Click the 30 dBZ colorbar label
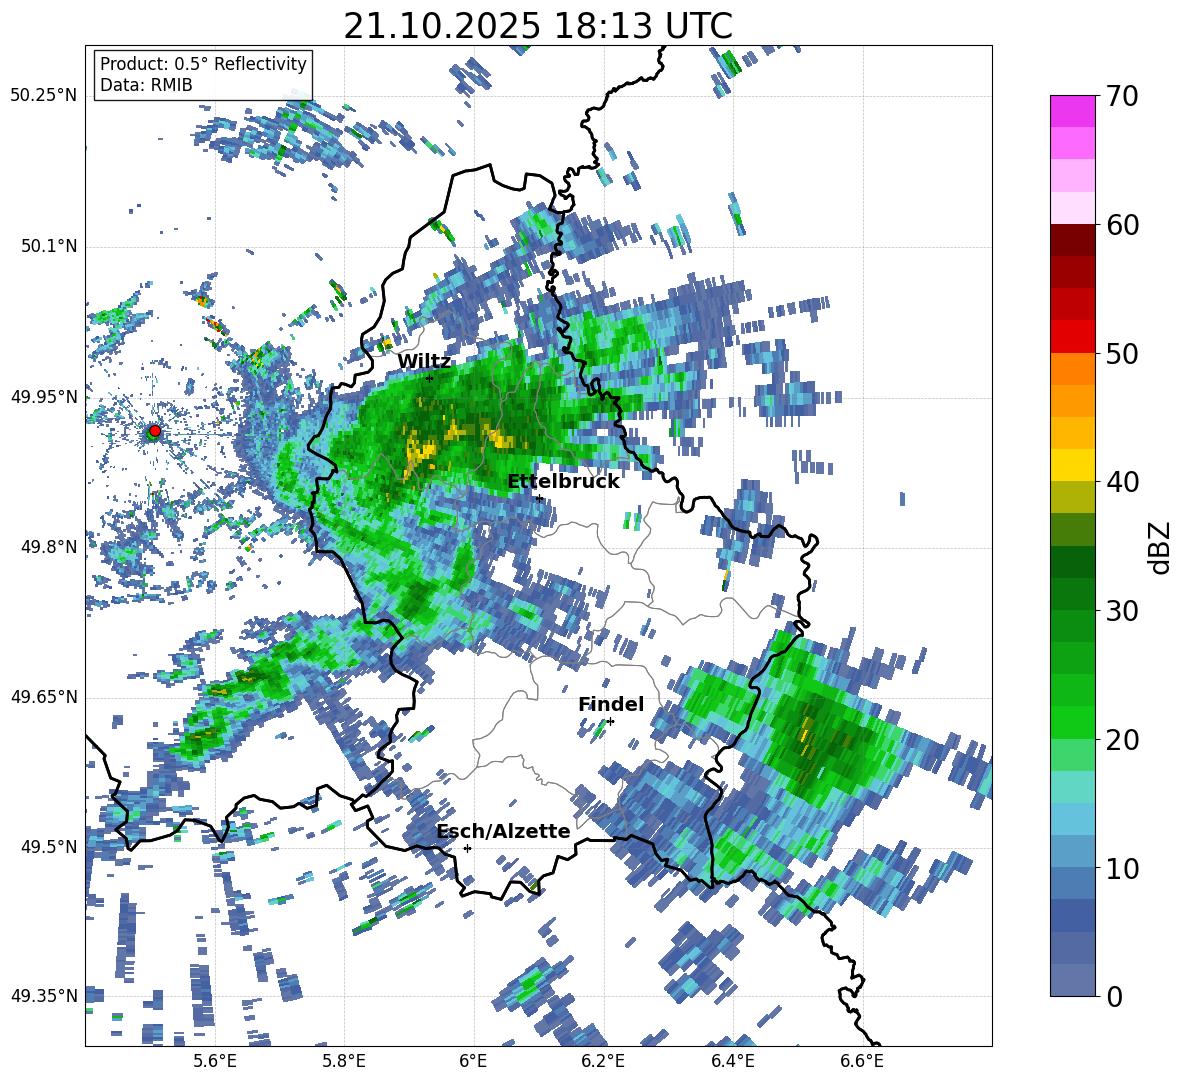The image size is (1184, 1081). (x=1121, y=611)
